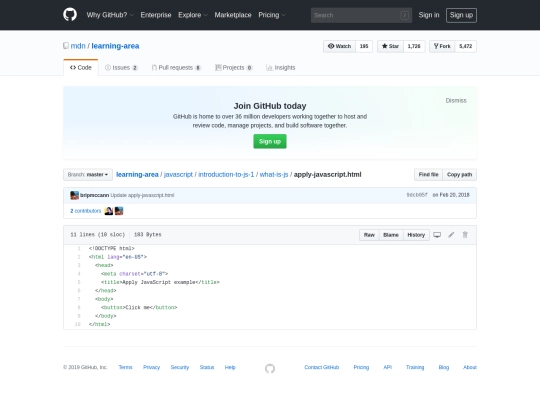This screenshot has height=405, width=540.
Task: Click the pencil edit file icon
Action: (451, 235)
